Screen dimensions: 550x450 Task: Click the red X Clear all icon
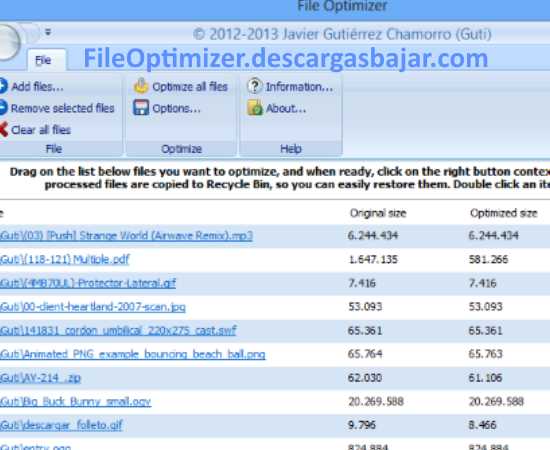pyautogui.click(x=3, y=129)
